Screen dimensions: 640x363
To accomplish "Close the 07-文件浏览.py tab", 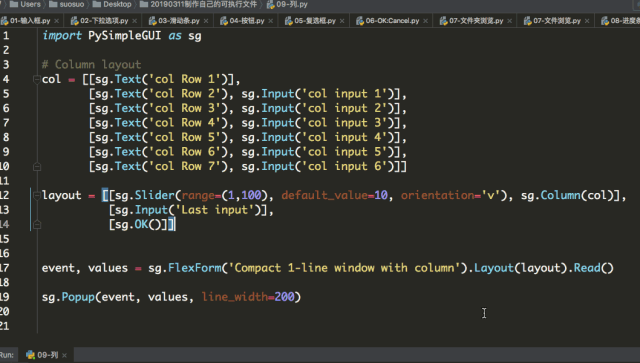I will coord(587,21).
